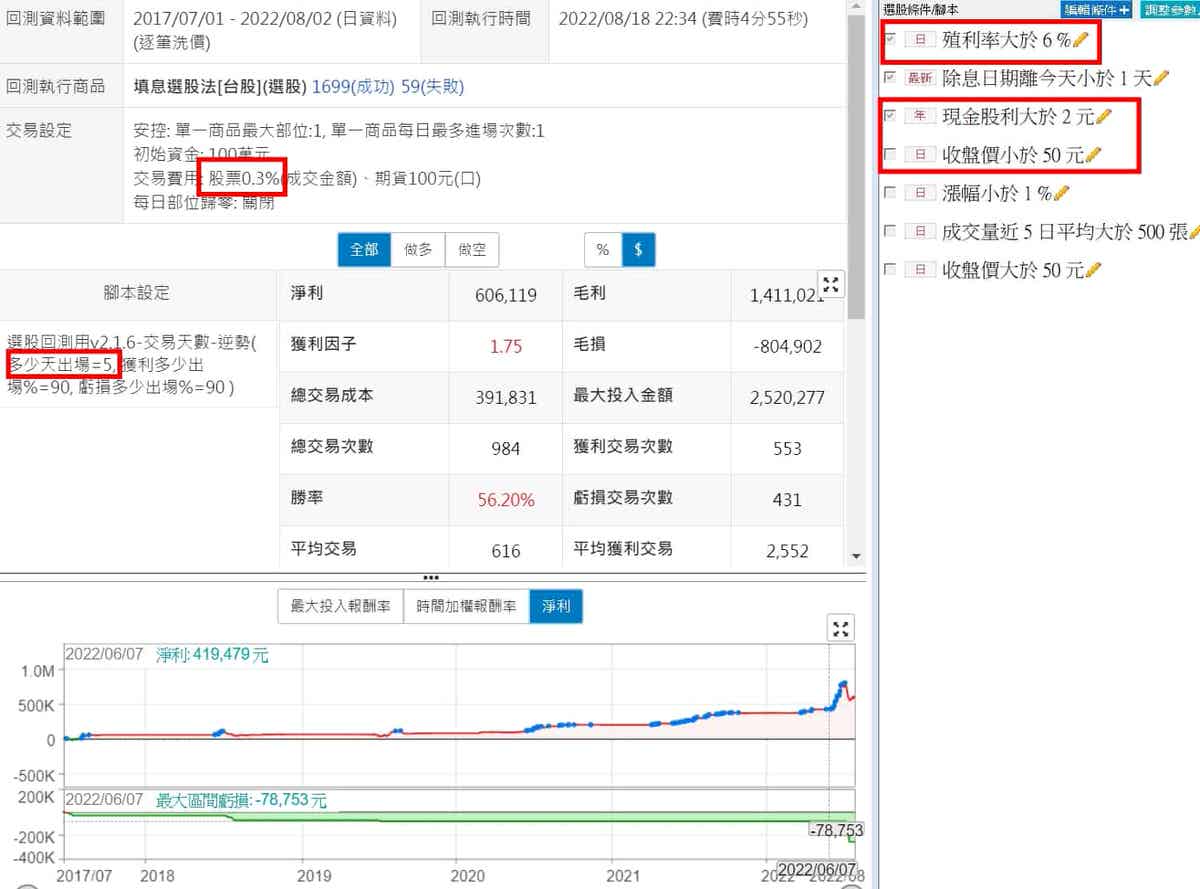Select the 做空 trades tab

click(472, 250)
